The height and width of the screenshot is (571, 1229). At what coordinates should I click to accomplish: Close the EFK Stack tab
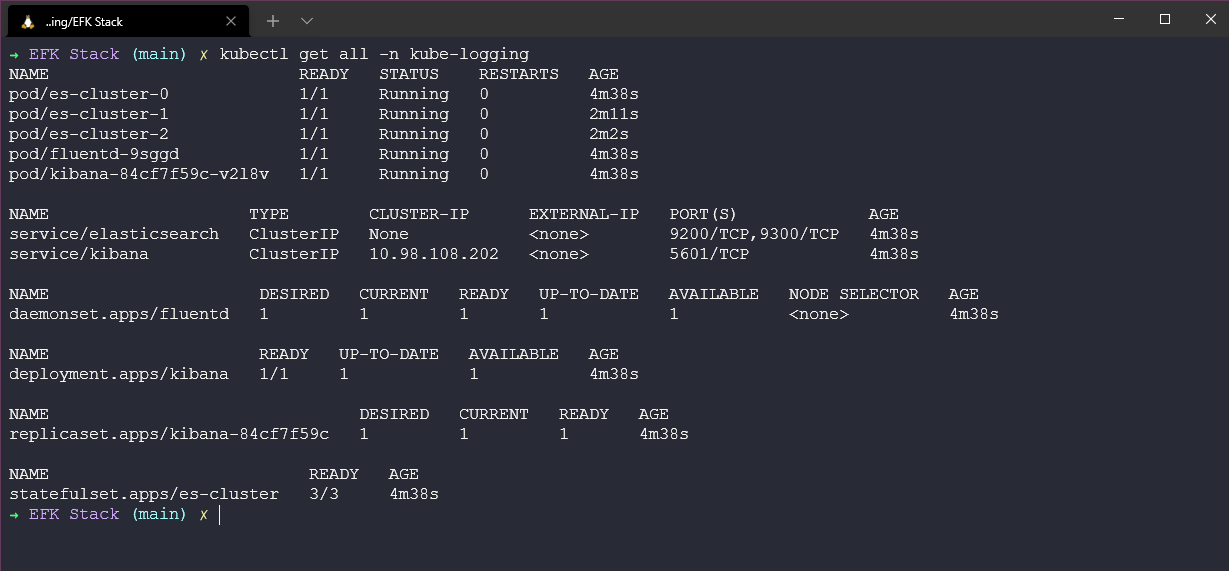233,21
